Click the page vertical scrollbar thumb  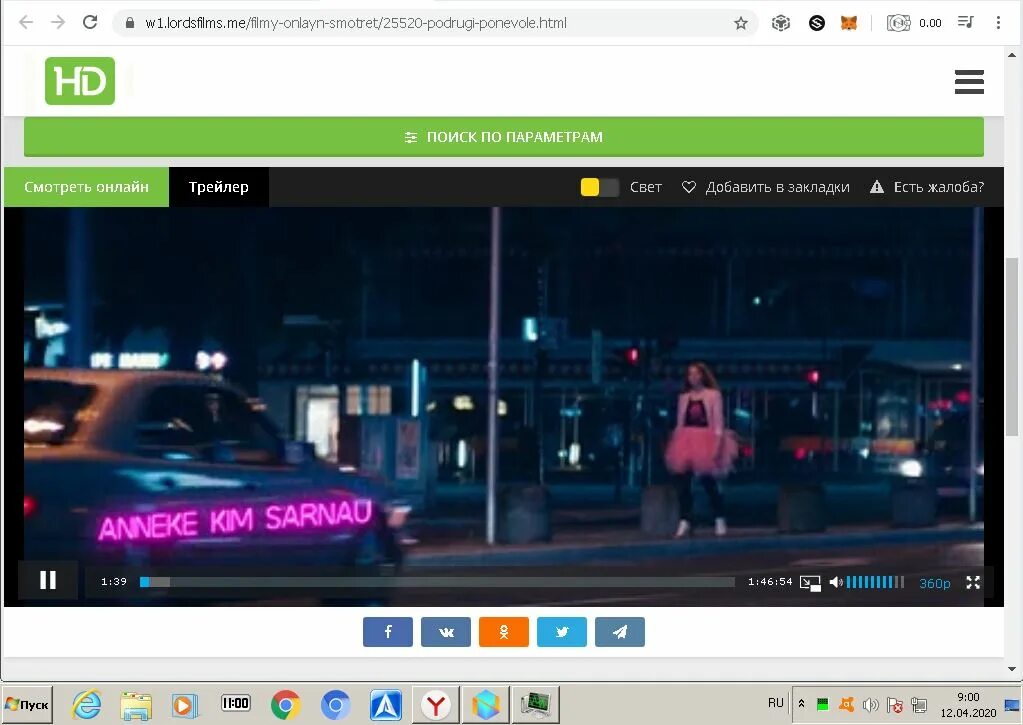point(1011,346)
